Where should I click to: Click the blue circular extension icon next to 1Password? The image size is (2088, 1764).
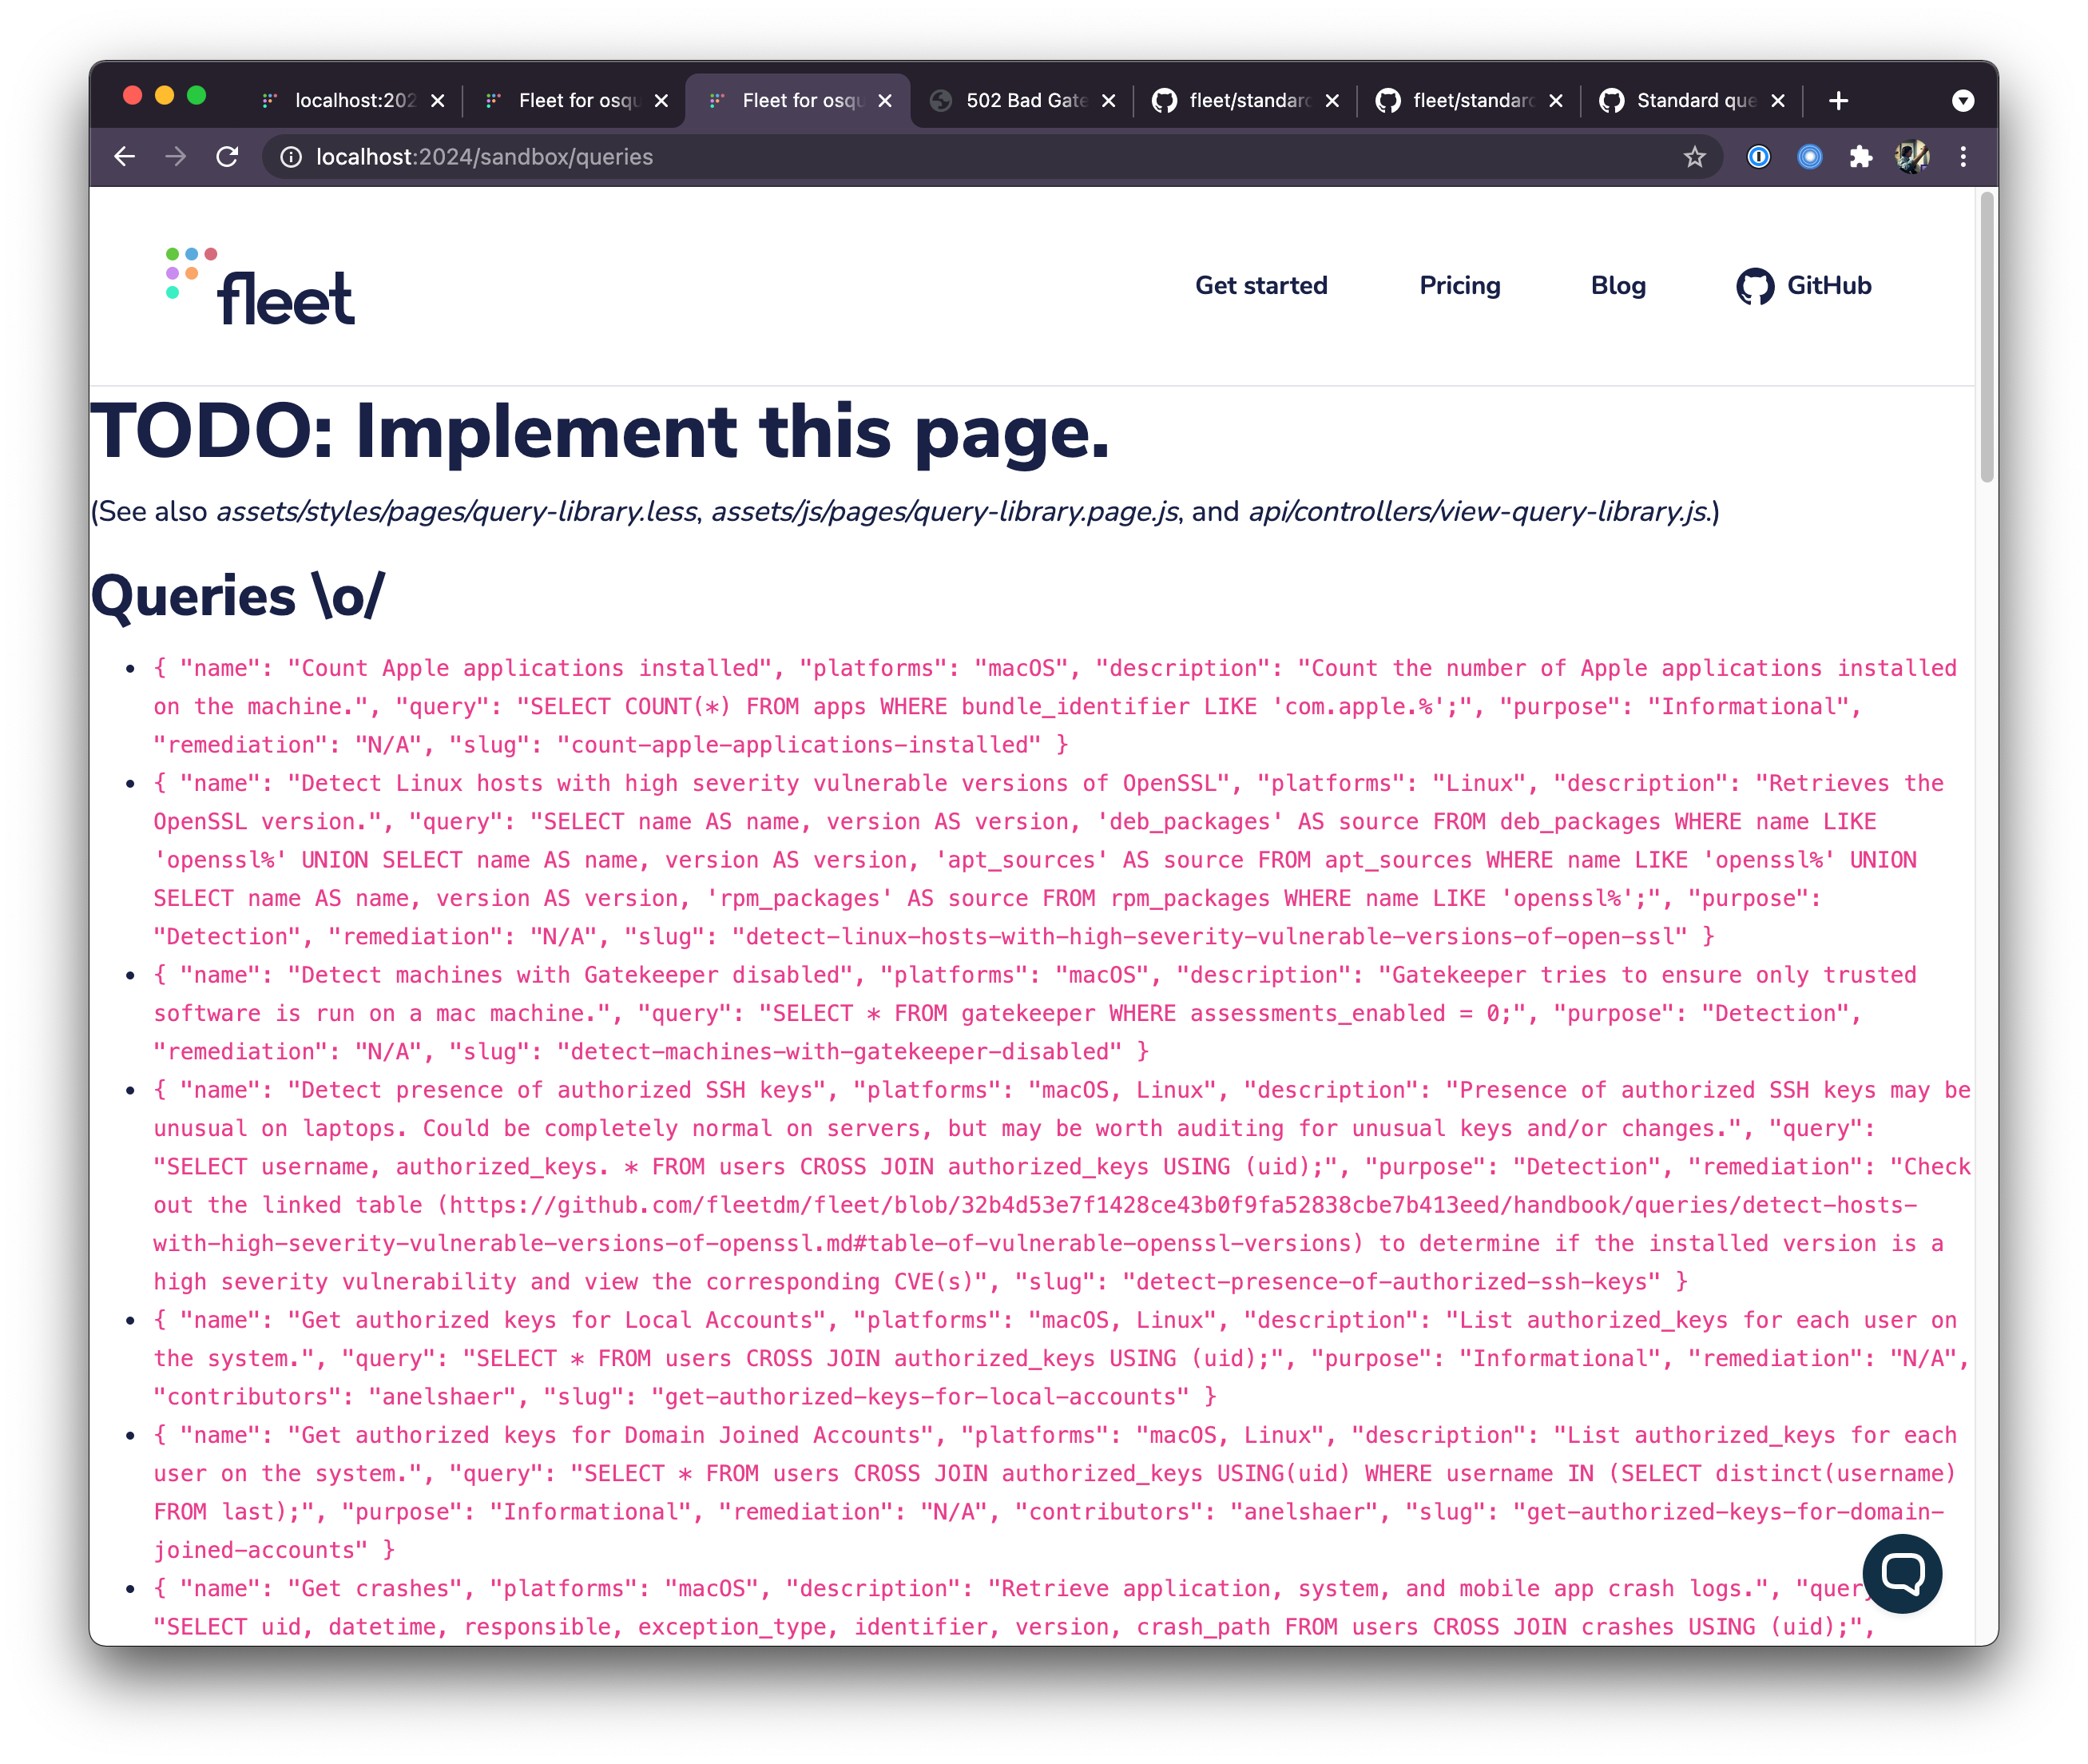(1809, 156)
